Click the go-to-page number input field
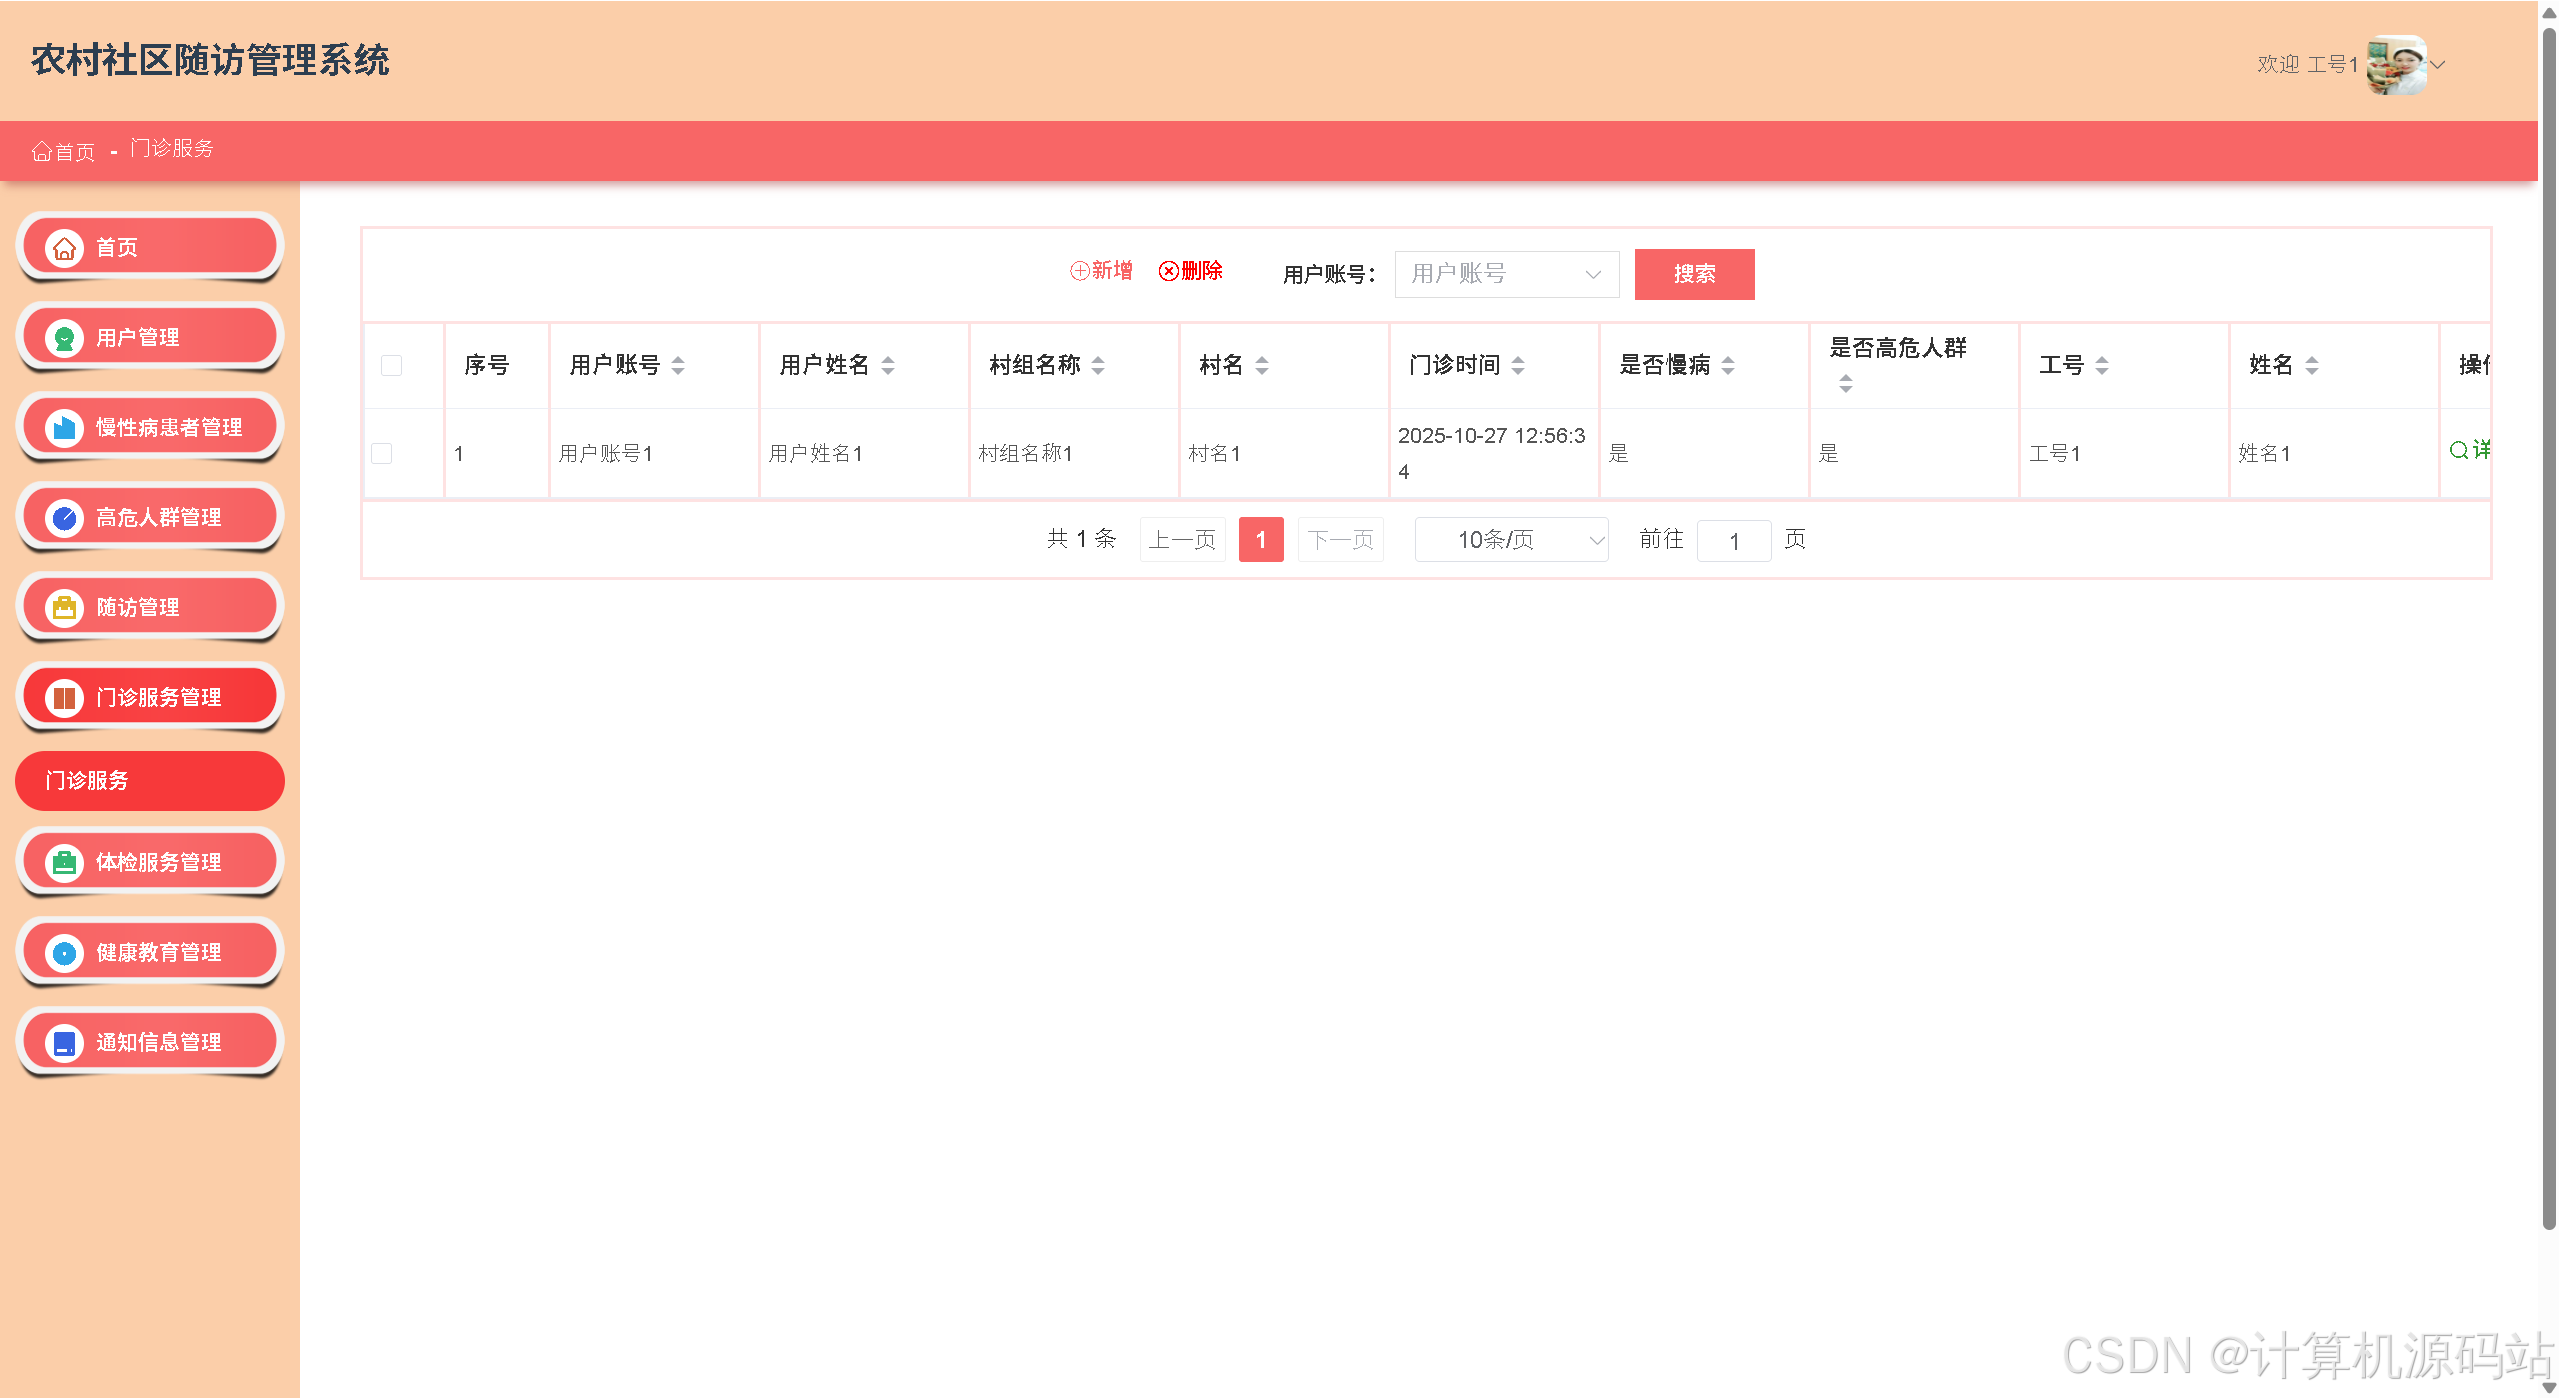This screenshot has width=2559, height=1398. coord(1734,541)
